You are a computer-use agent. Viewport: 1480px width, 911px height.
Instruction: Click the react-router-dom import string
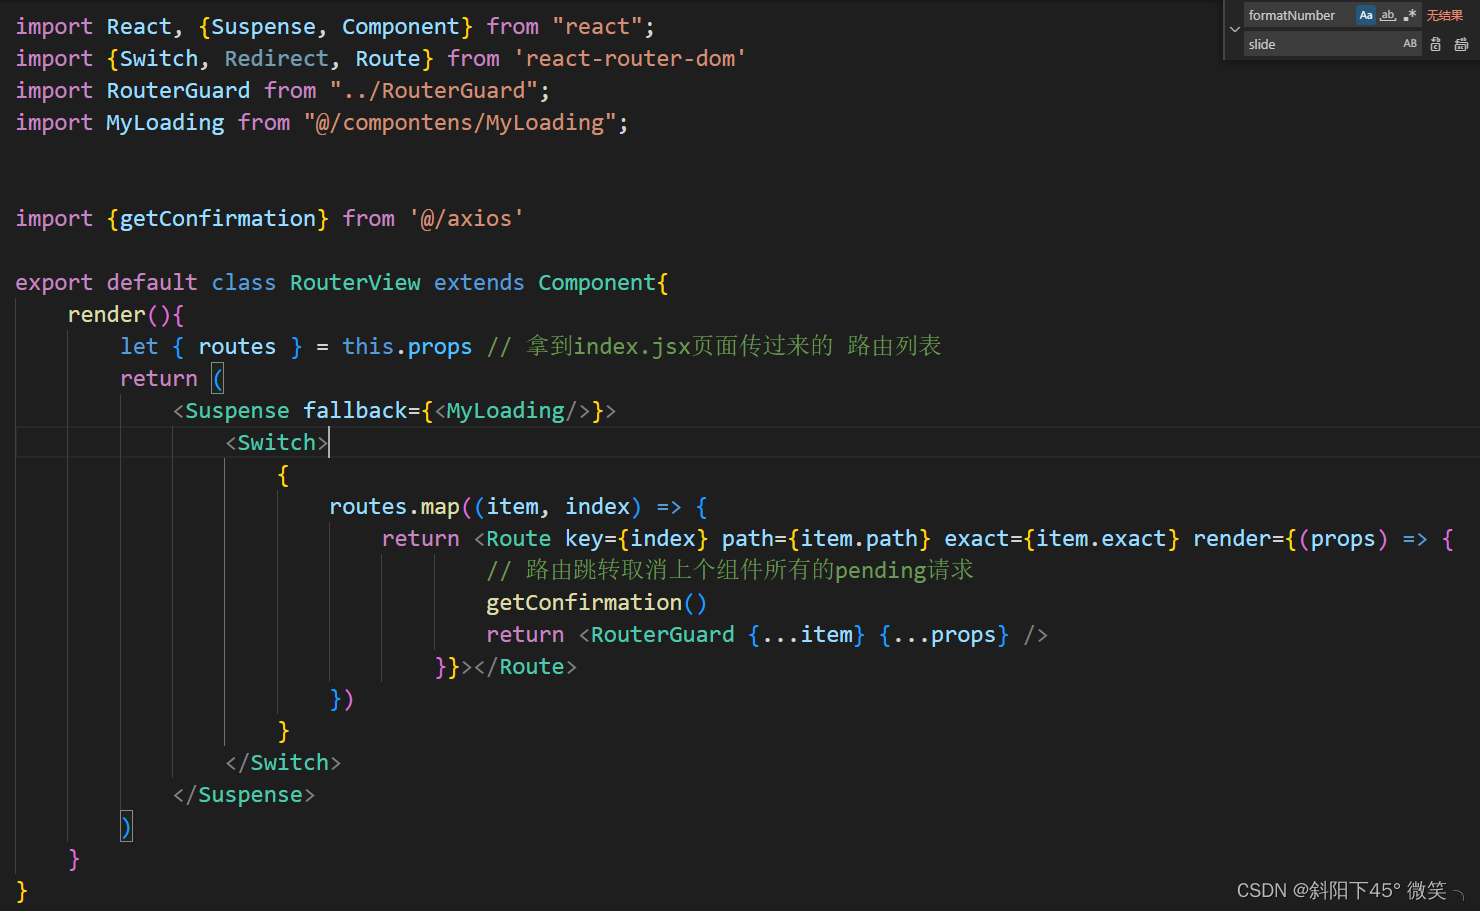pyautogui.click(x=632, y=58)
